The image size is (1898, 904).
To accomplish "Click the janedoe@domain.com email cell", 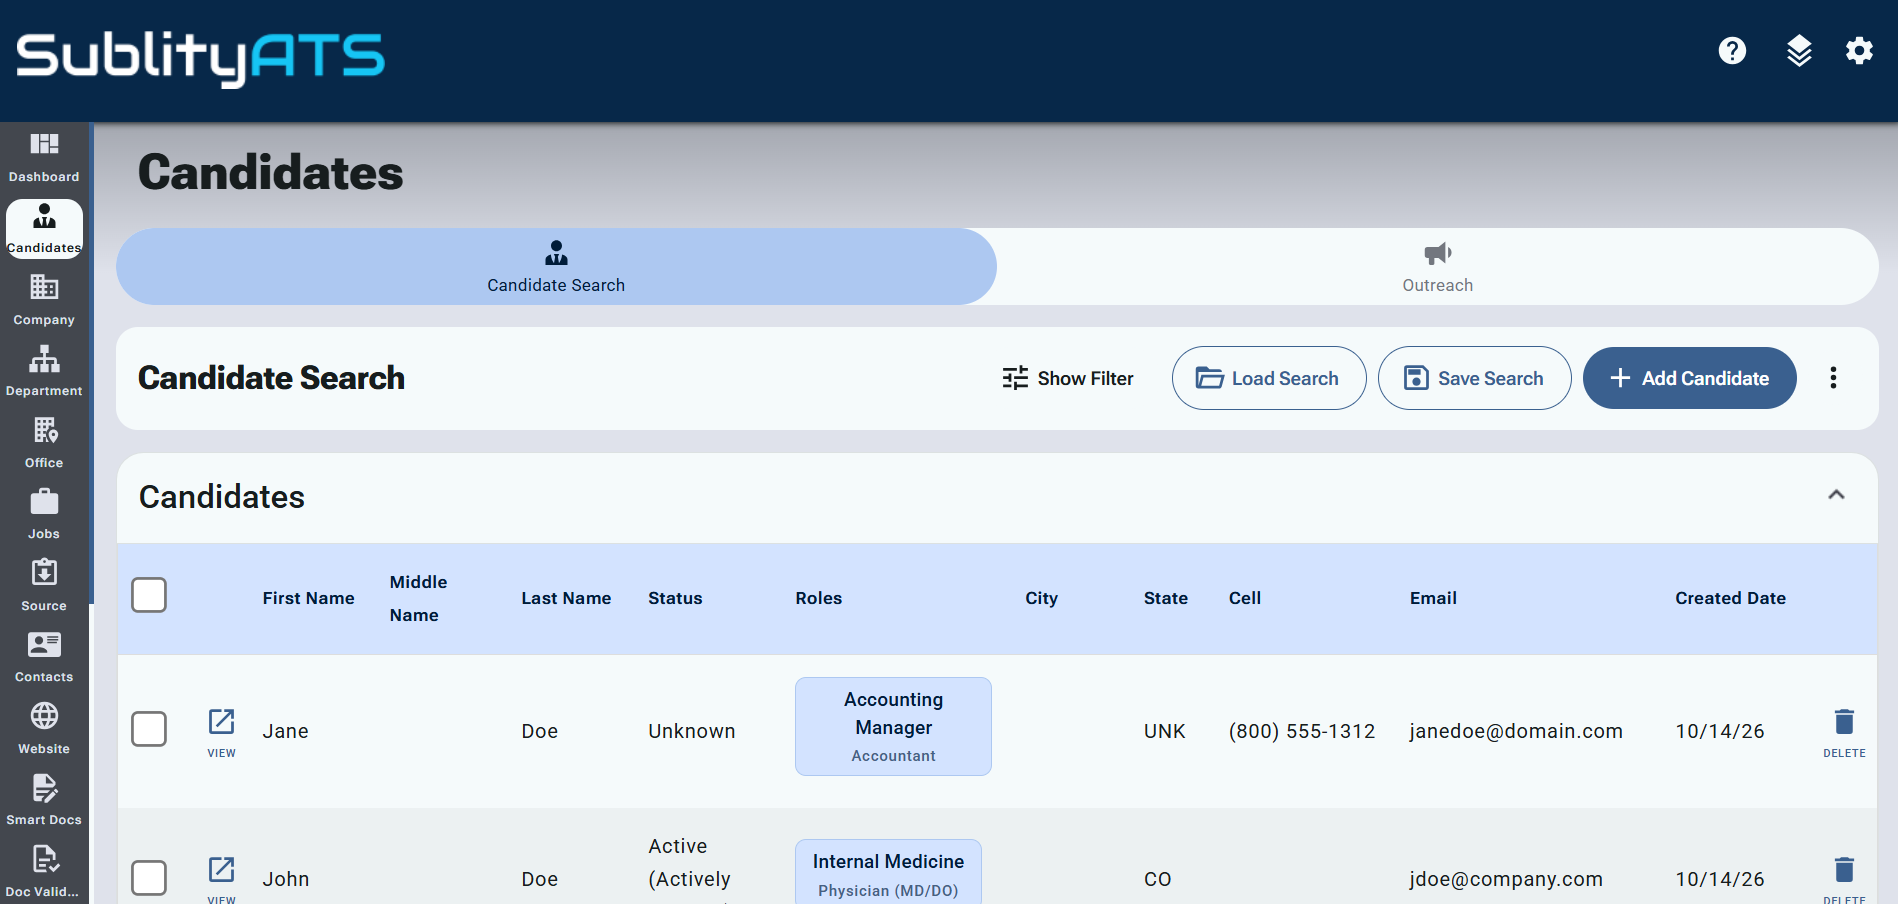I will 1516,731.
